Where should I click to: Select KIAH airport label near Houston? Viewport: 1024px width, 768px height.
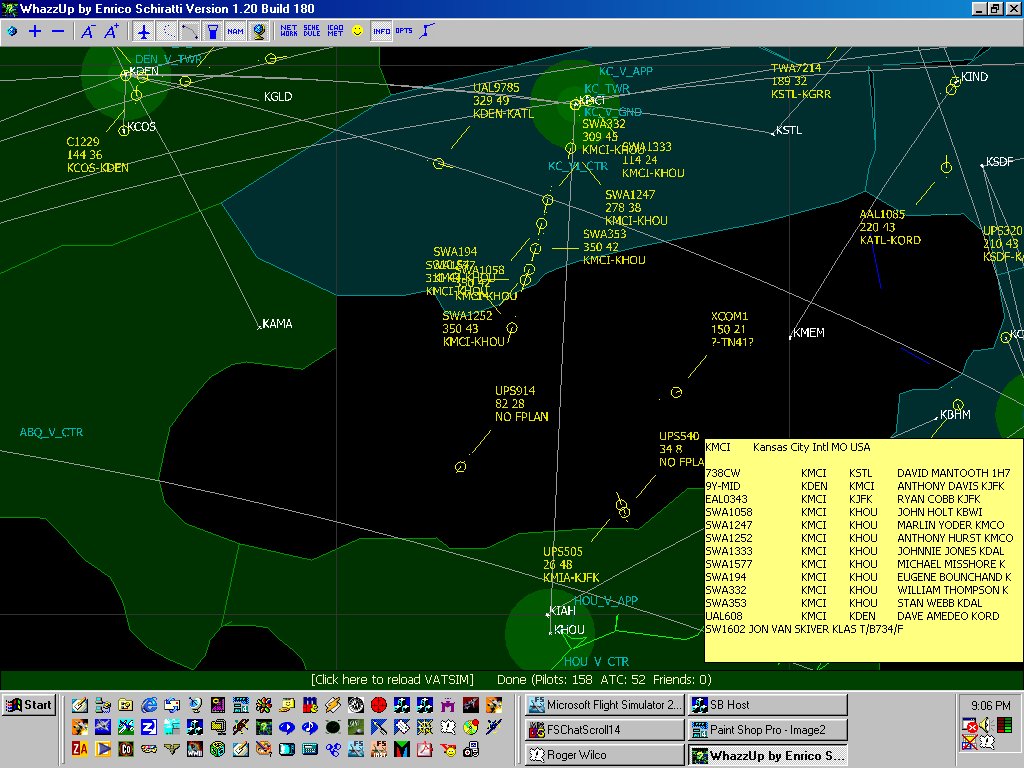pos(562,611)
